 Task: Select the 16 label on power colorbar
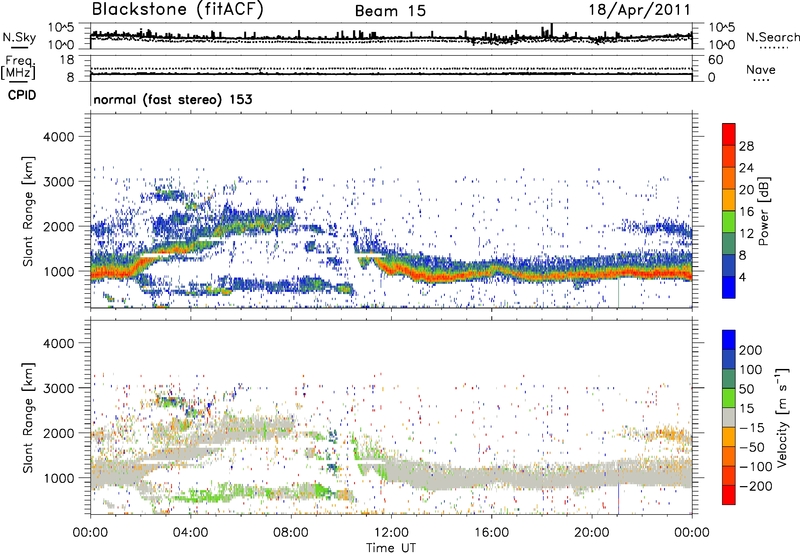tap(746, 212)
